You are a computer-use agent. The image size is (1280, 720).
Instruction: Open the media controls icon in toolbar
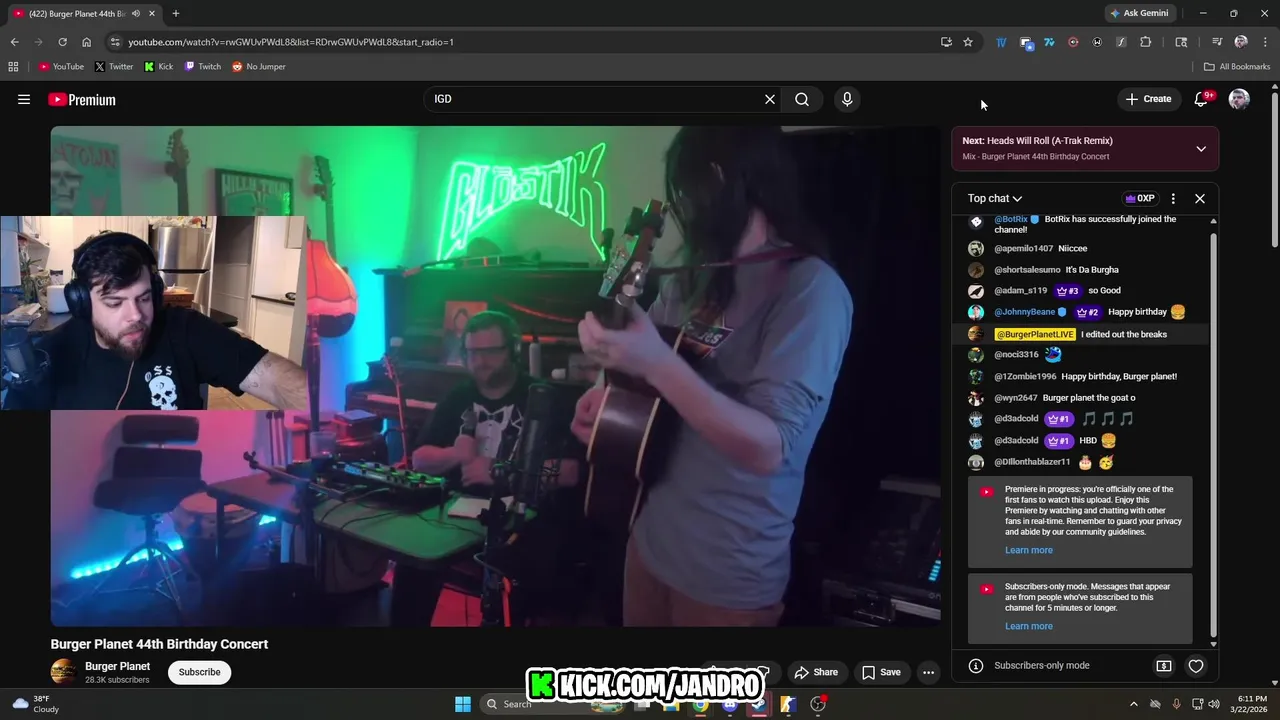pos(1217,42)
